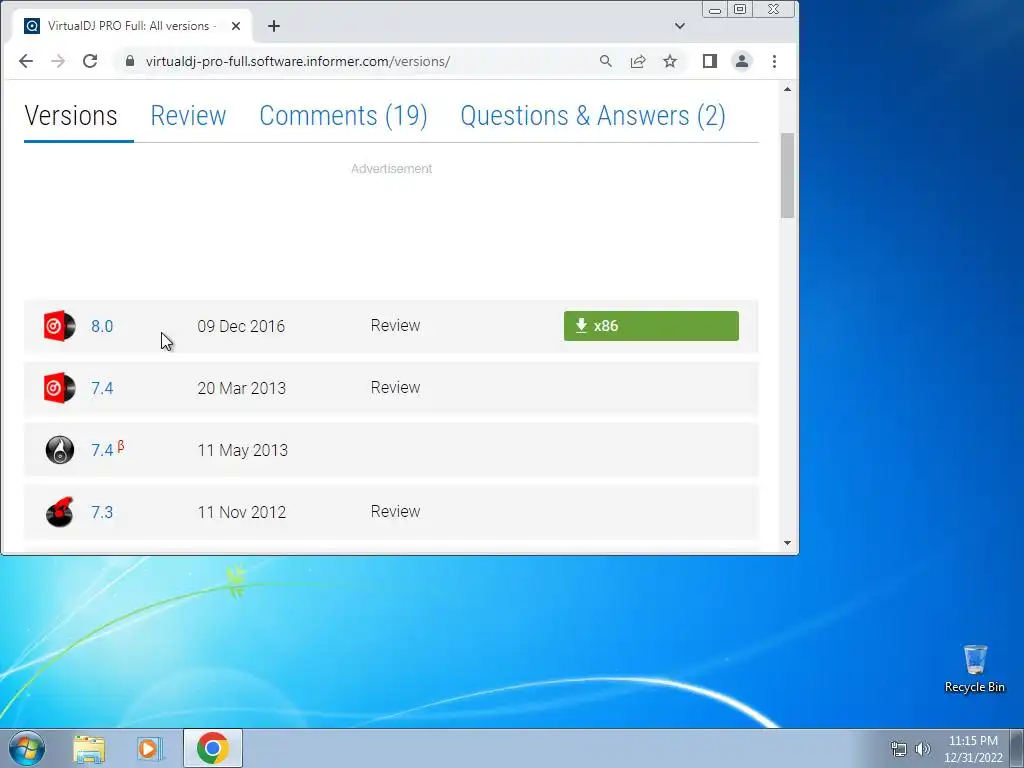
Task: Launch Windows Media Player from taskbar
Action: pyautogui.click(x=150, y=748)
